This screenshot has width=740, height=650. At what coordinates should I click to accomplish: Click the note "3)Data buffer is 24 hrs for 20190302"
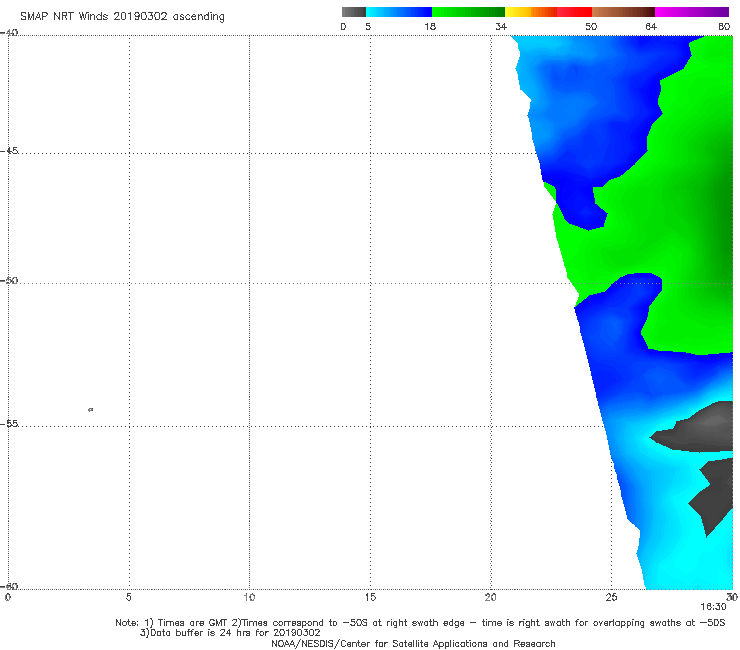[230, 633]
